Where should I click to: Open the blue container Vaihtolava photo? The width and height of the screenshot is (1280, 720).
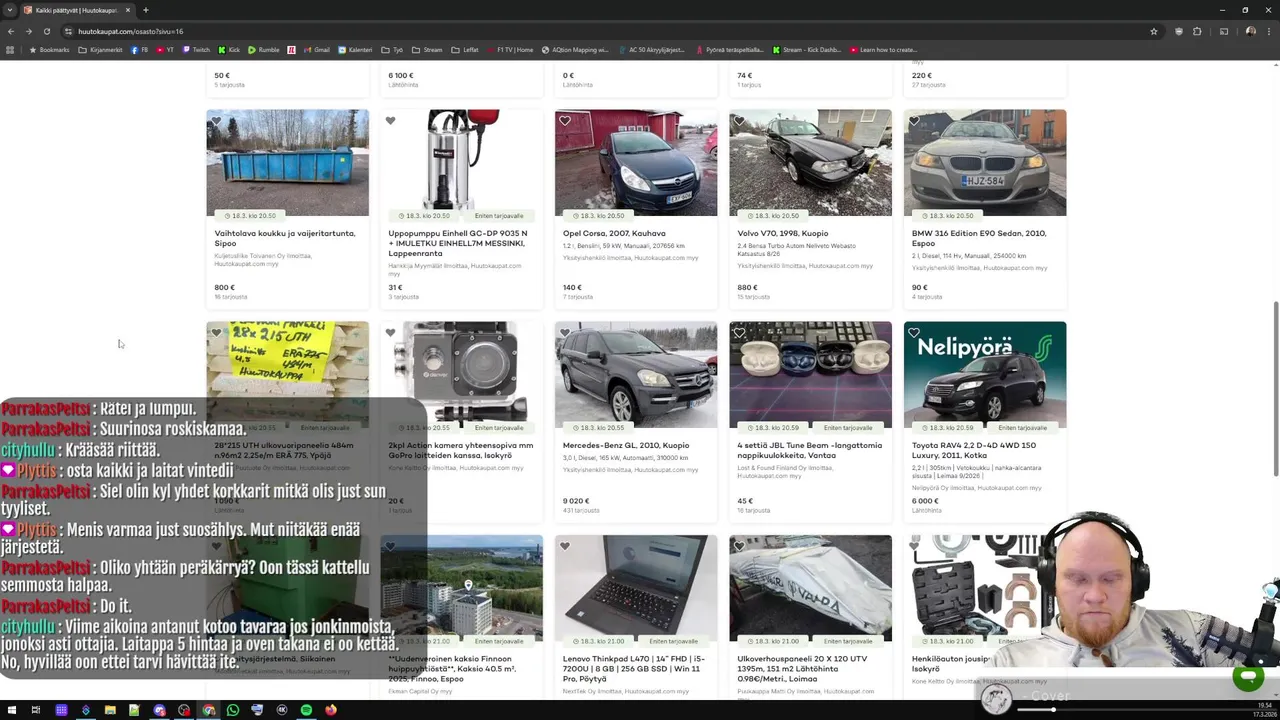coord(287,162)
